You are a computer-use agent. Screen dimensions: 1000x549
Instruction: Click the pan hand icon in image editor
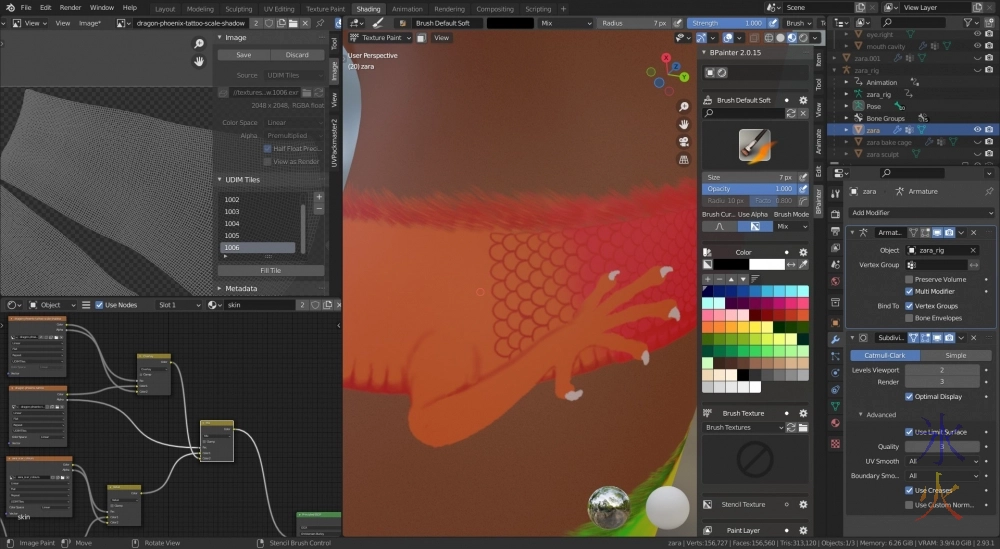point(199,61)
